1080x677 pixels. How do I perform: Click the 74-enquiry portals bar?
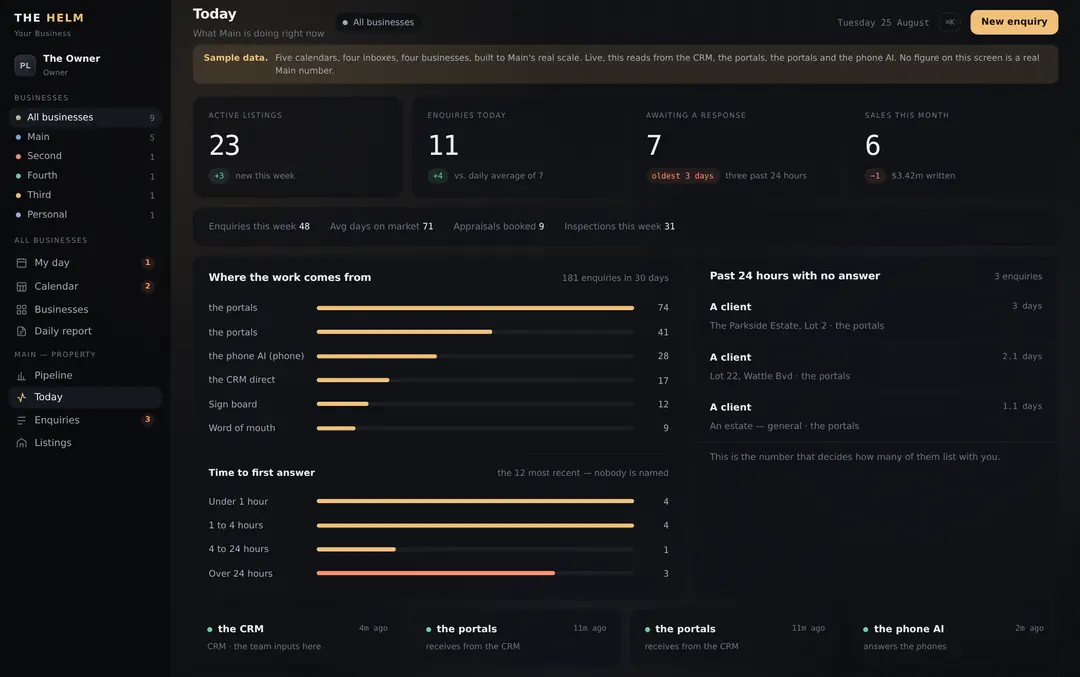[475, 308]
